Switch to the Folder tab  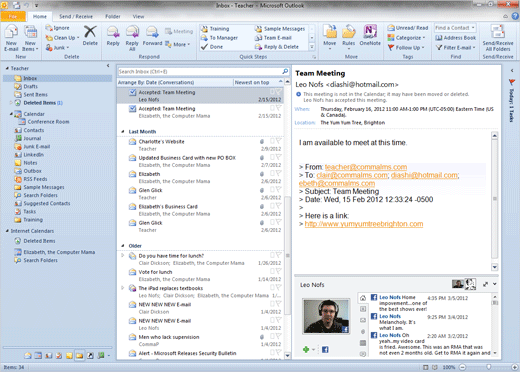[113, 16]
